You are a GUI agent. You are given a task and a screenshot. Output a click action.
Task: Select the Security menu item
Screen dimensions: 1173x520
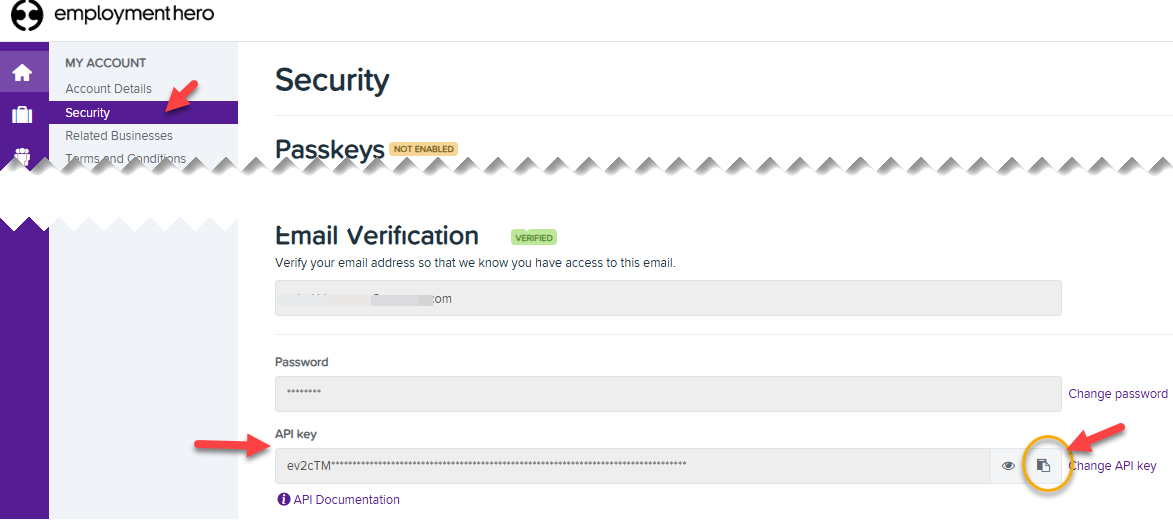(88, 113)
